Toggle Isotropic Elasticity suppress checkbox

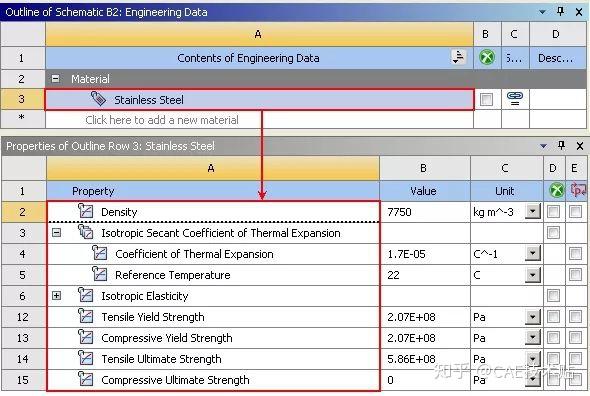[x=553, y=295]
